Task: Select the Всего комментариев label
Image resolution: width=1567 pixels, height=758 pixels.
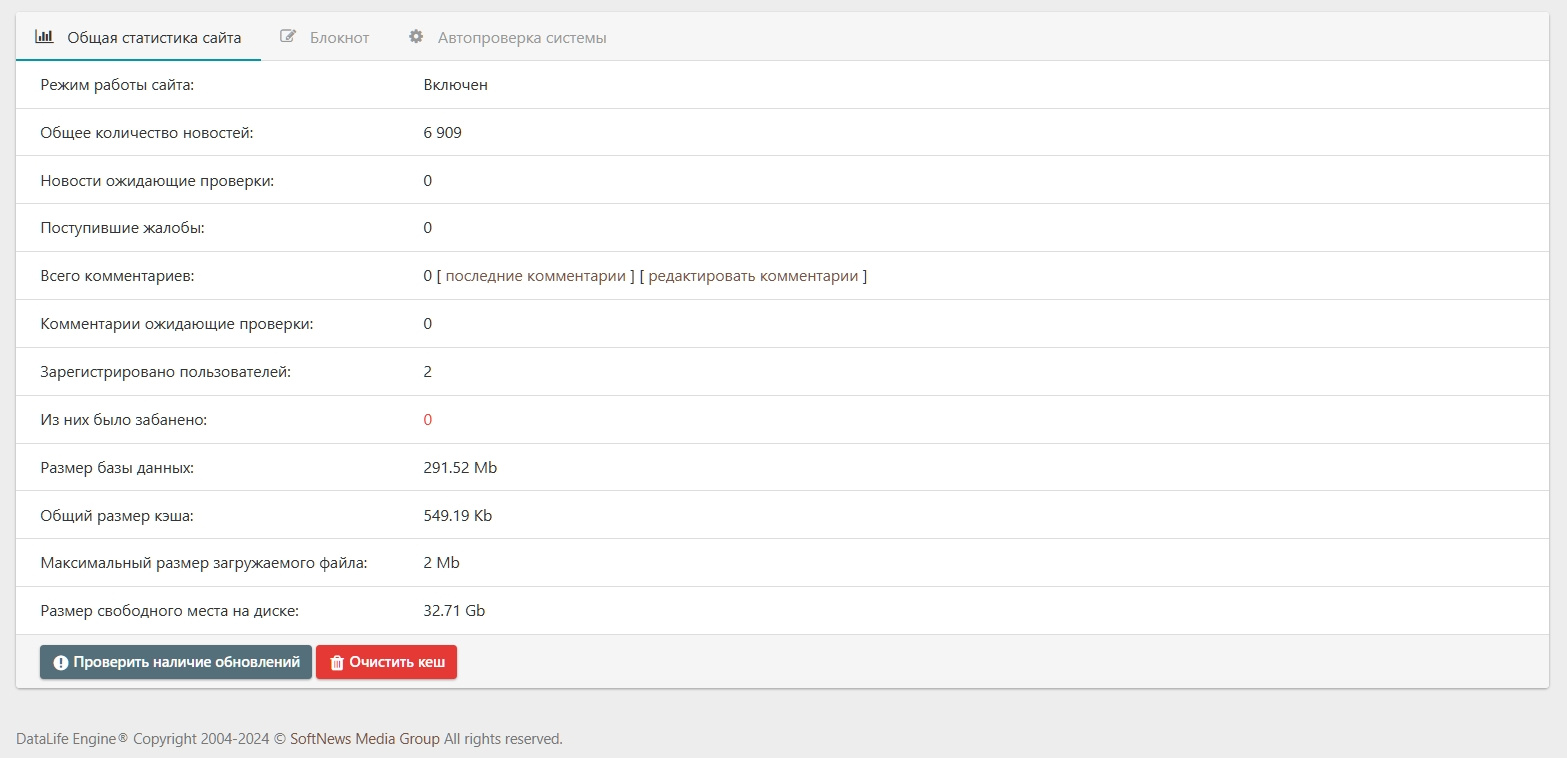Action: click(x=117, y=276)
